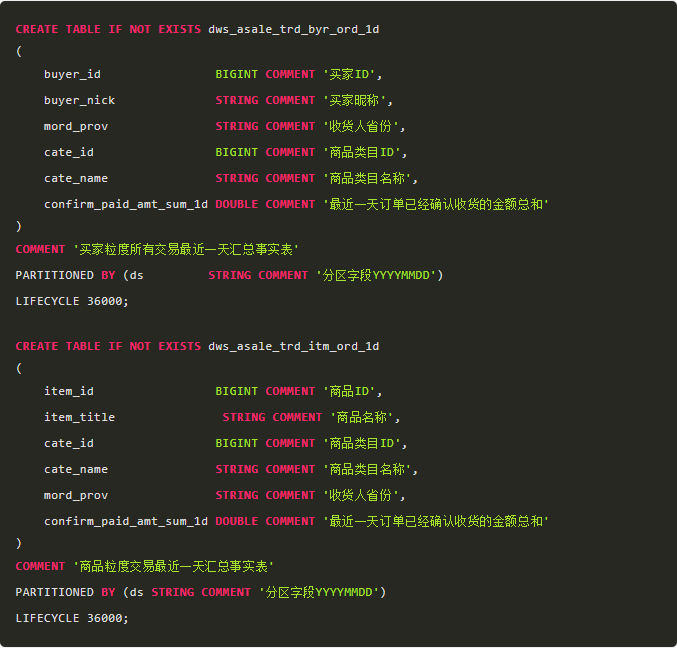Click the item_title column name
The height and width of the screenshot is (648, 677).
click(79, 417)
